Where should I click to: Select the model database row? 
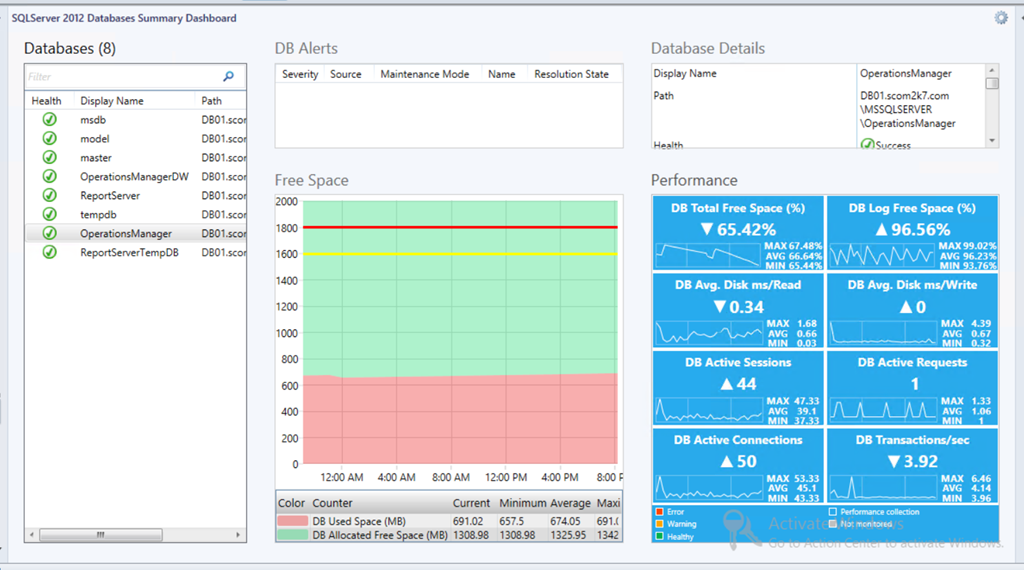136,138
